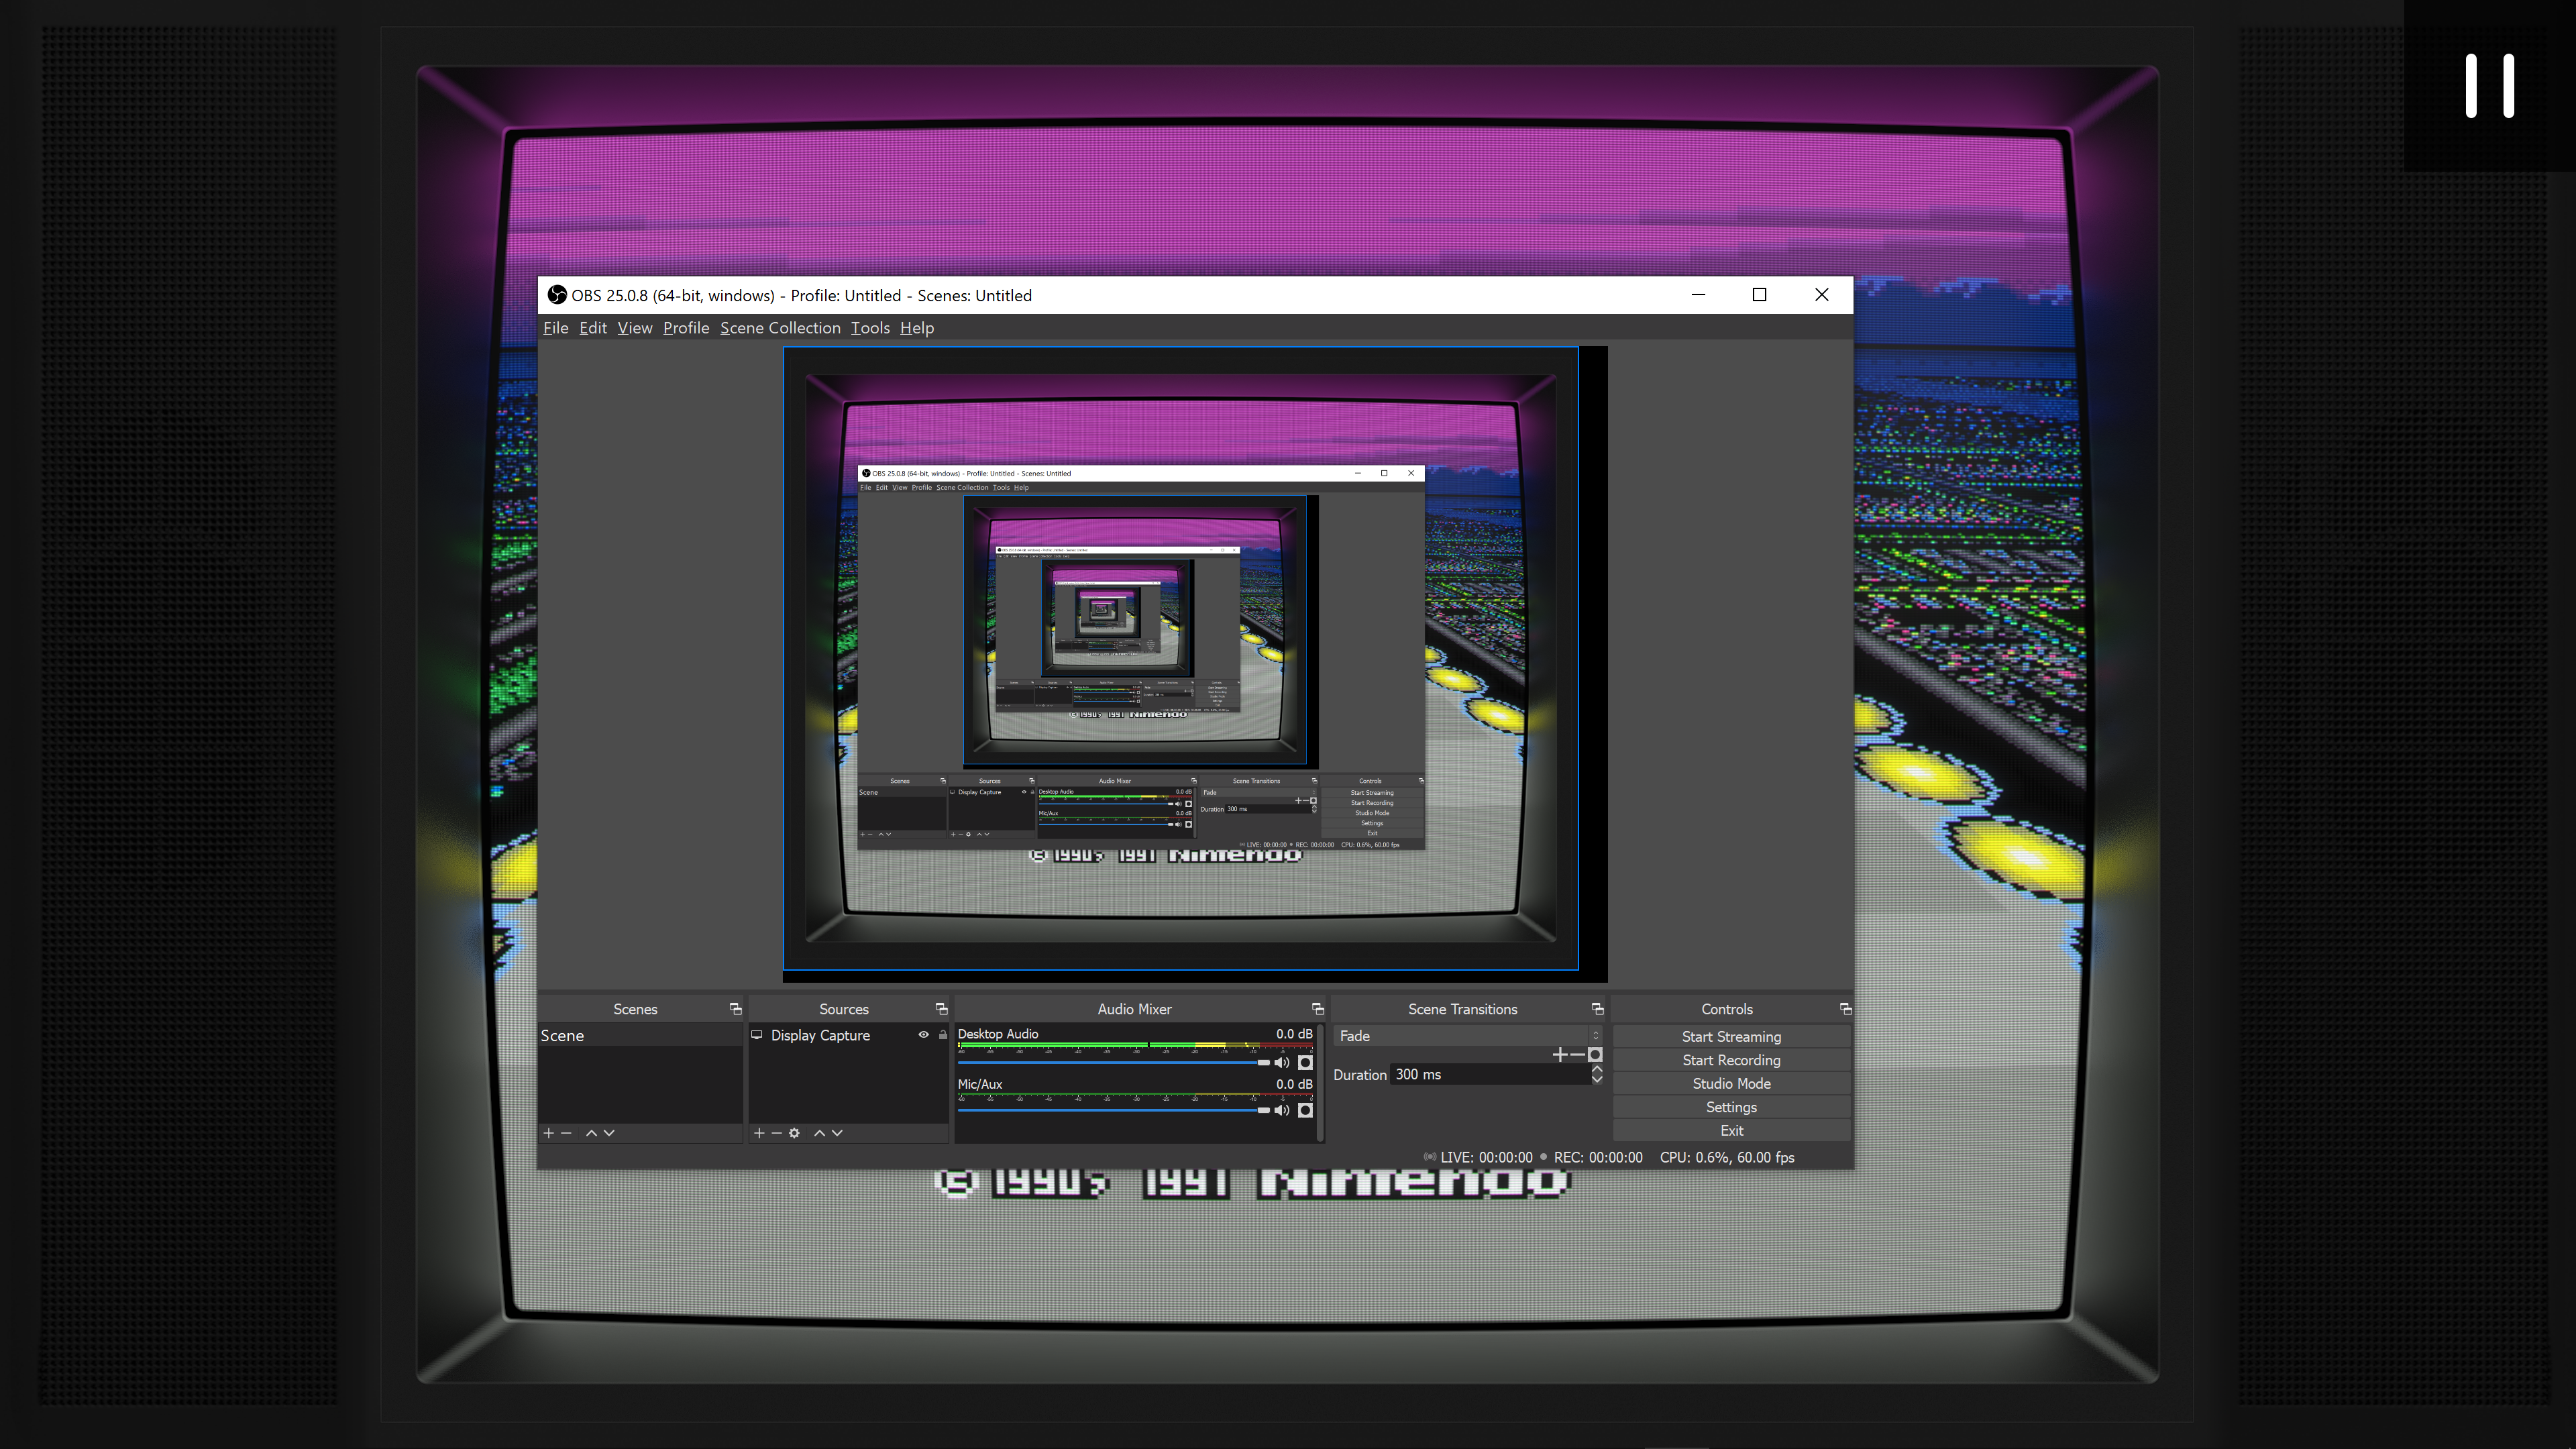Pause playback with the pause button
Image resolution: width=2576 pixels, height=1449 pixels.
tap(2490, 86)
